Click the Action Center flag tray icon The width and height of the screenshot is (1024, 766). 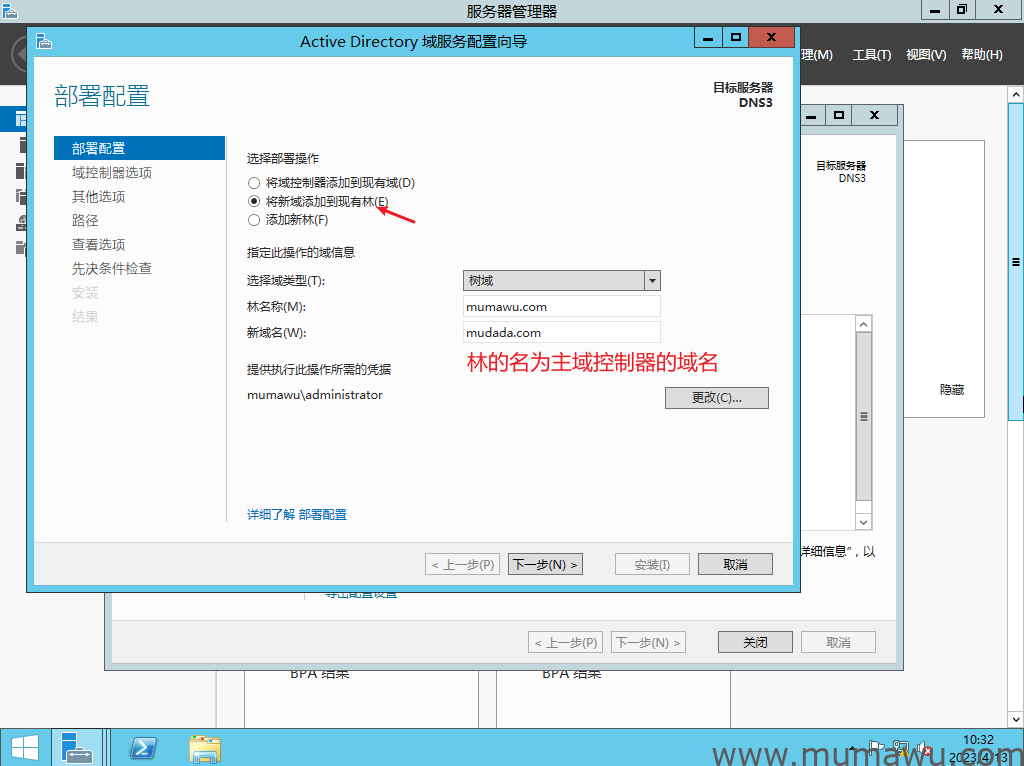click(x=877, y=747)
